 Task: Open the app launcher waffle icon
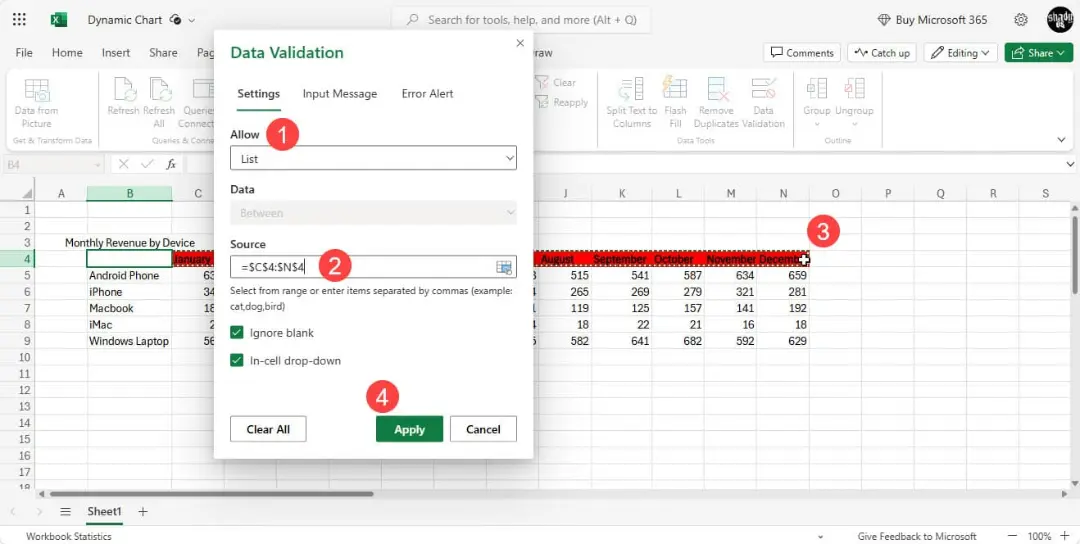[x=19, y=19]
